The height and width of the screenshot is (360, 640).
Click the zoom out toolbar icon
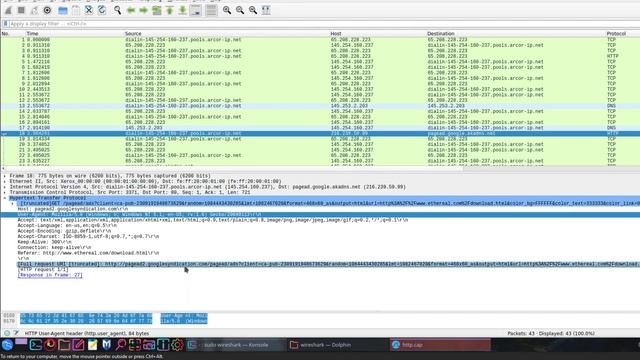point(240,10)
